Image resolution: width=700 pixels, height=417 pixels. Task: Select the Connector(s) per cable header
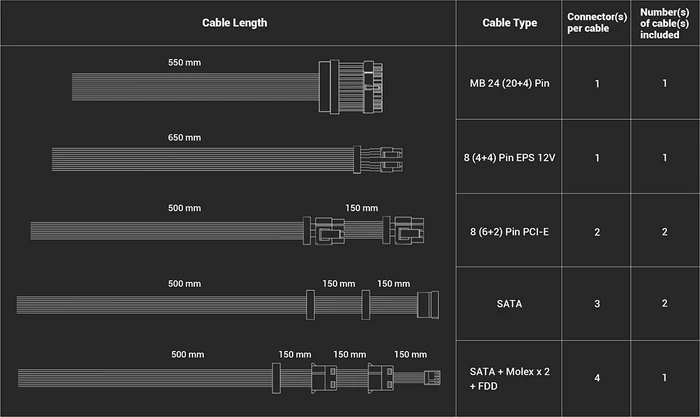click(x=597, y=22)
